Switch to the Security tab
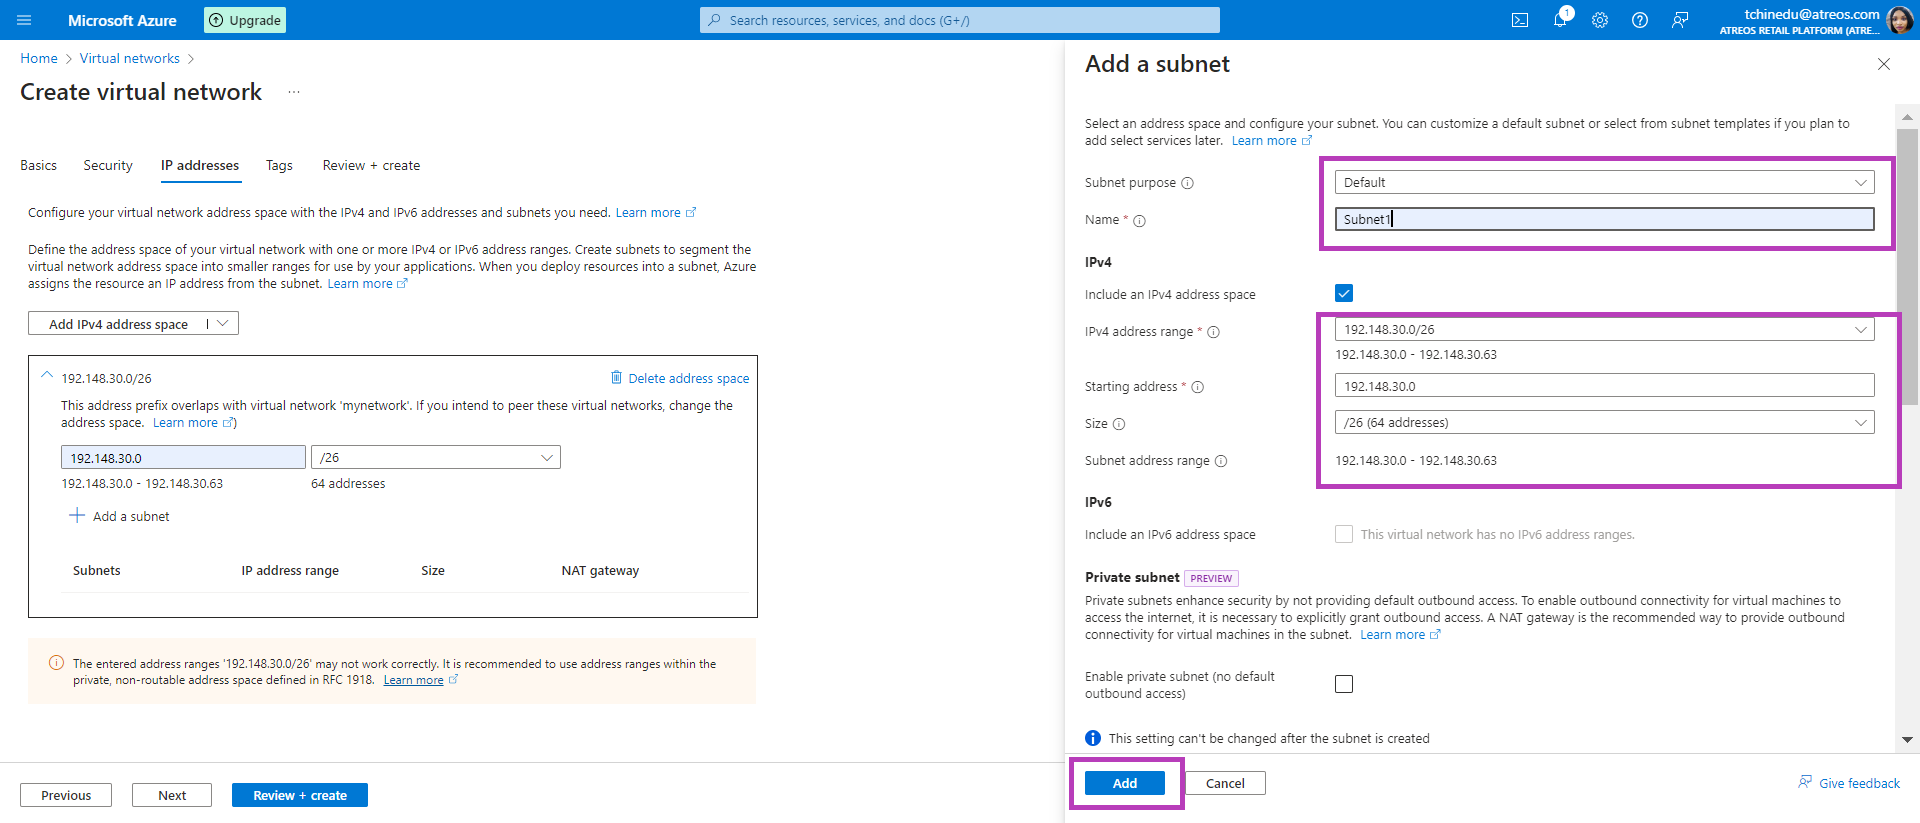1920x823 pixels. pos(108,165)
